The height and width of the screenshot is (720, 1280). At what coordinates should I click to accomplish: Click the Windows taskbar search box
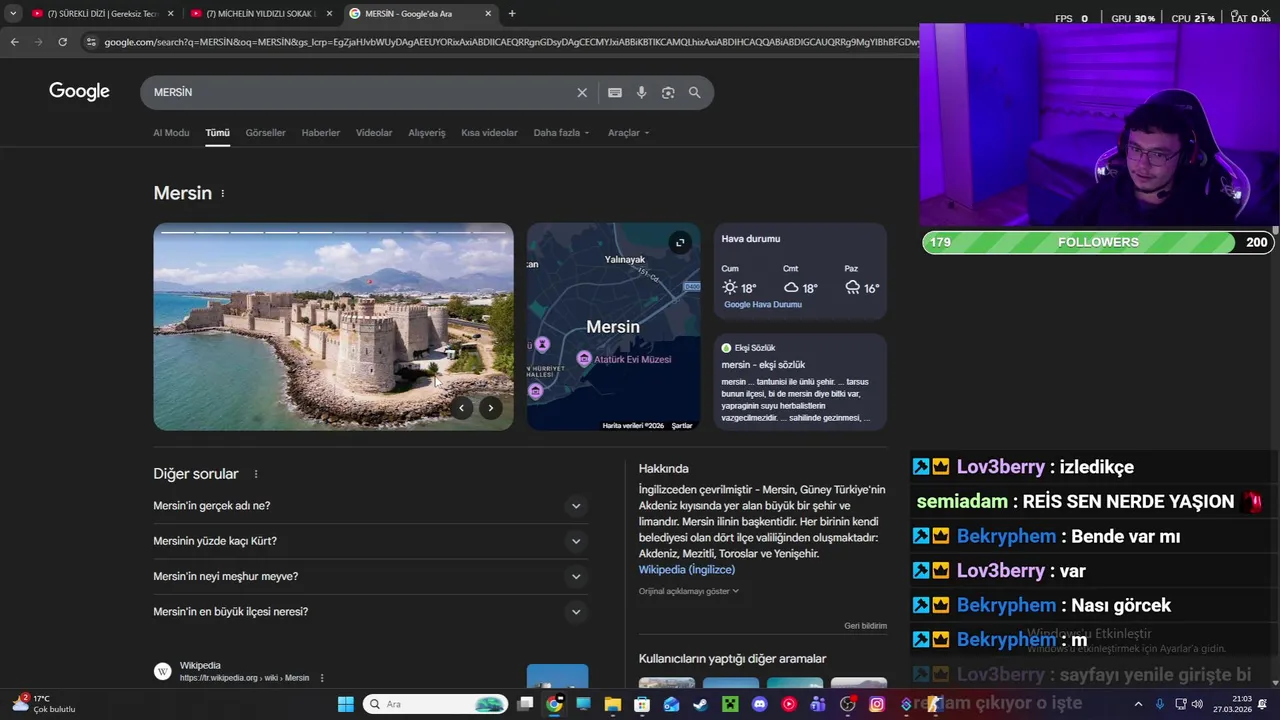pos(435,704)
